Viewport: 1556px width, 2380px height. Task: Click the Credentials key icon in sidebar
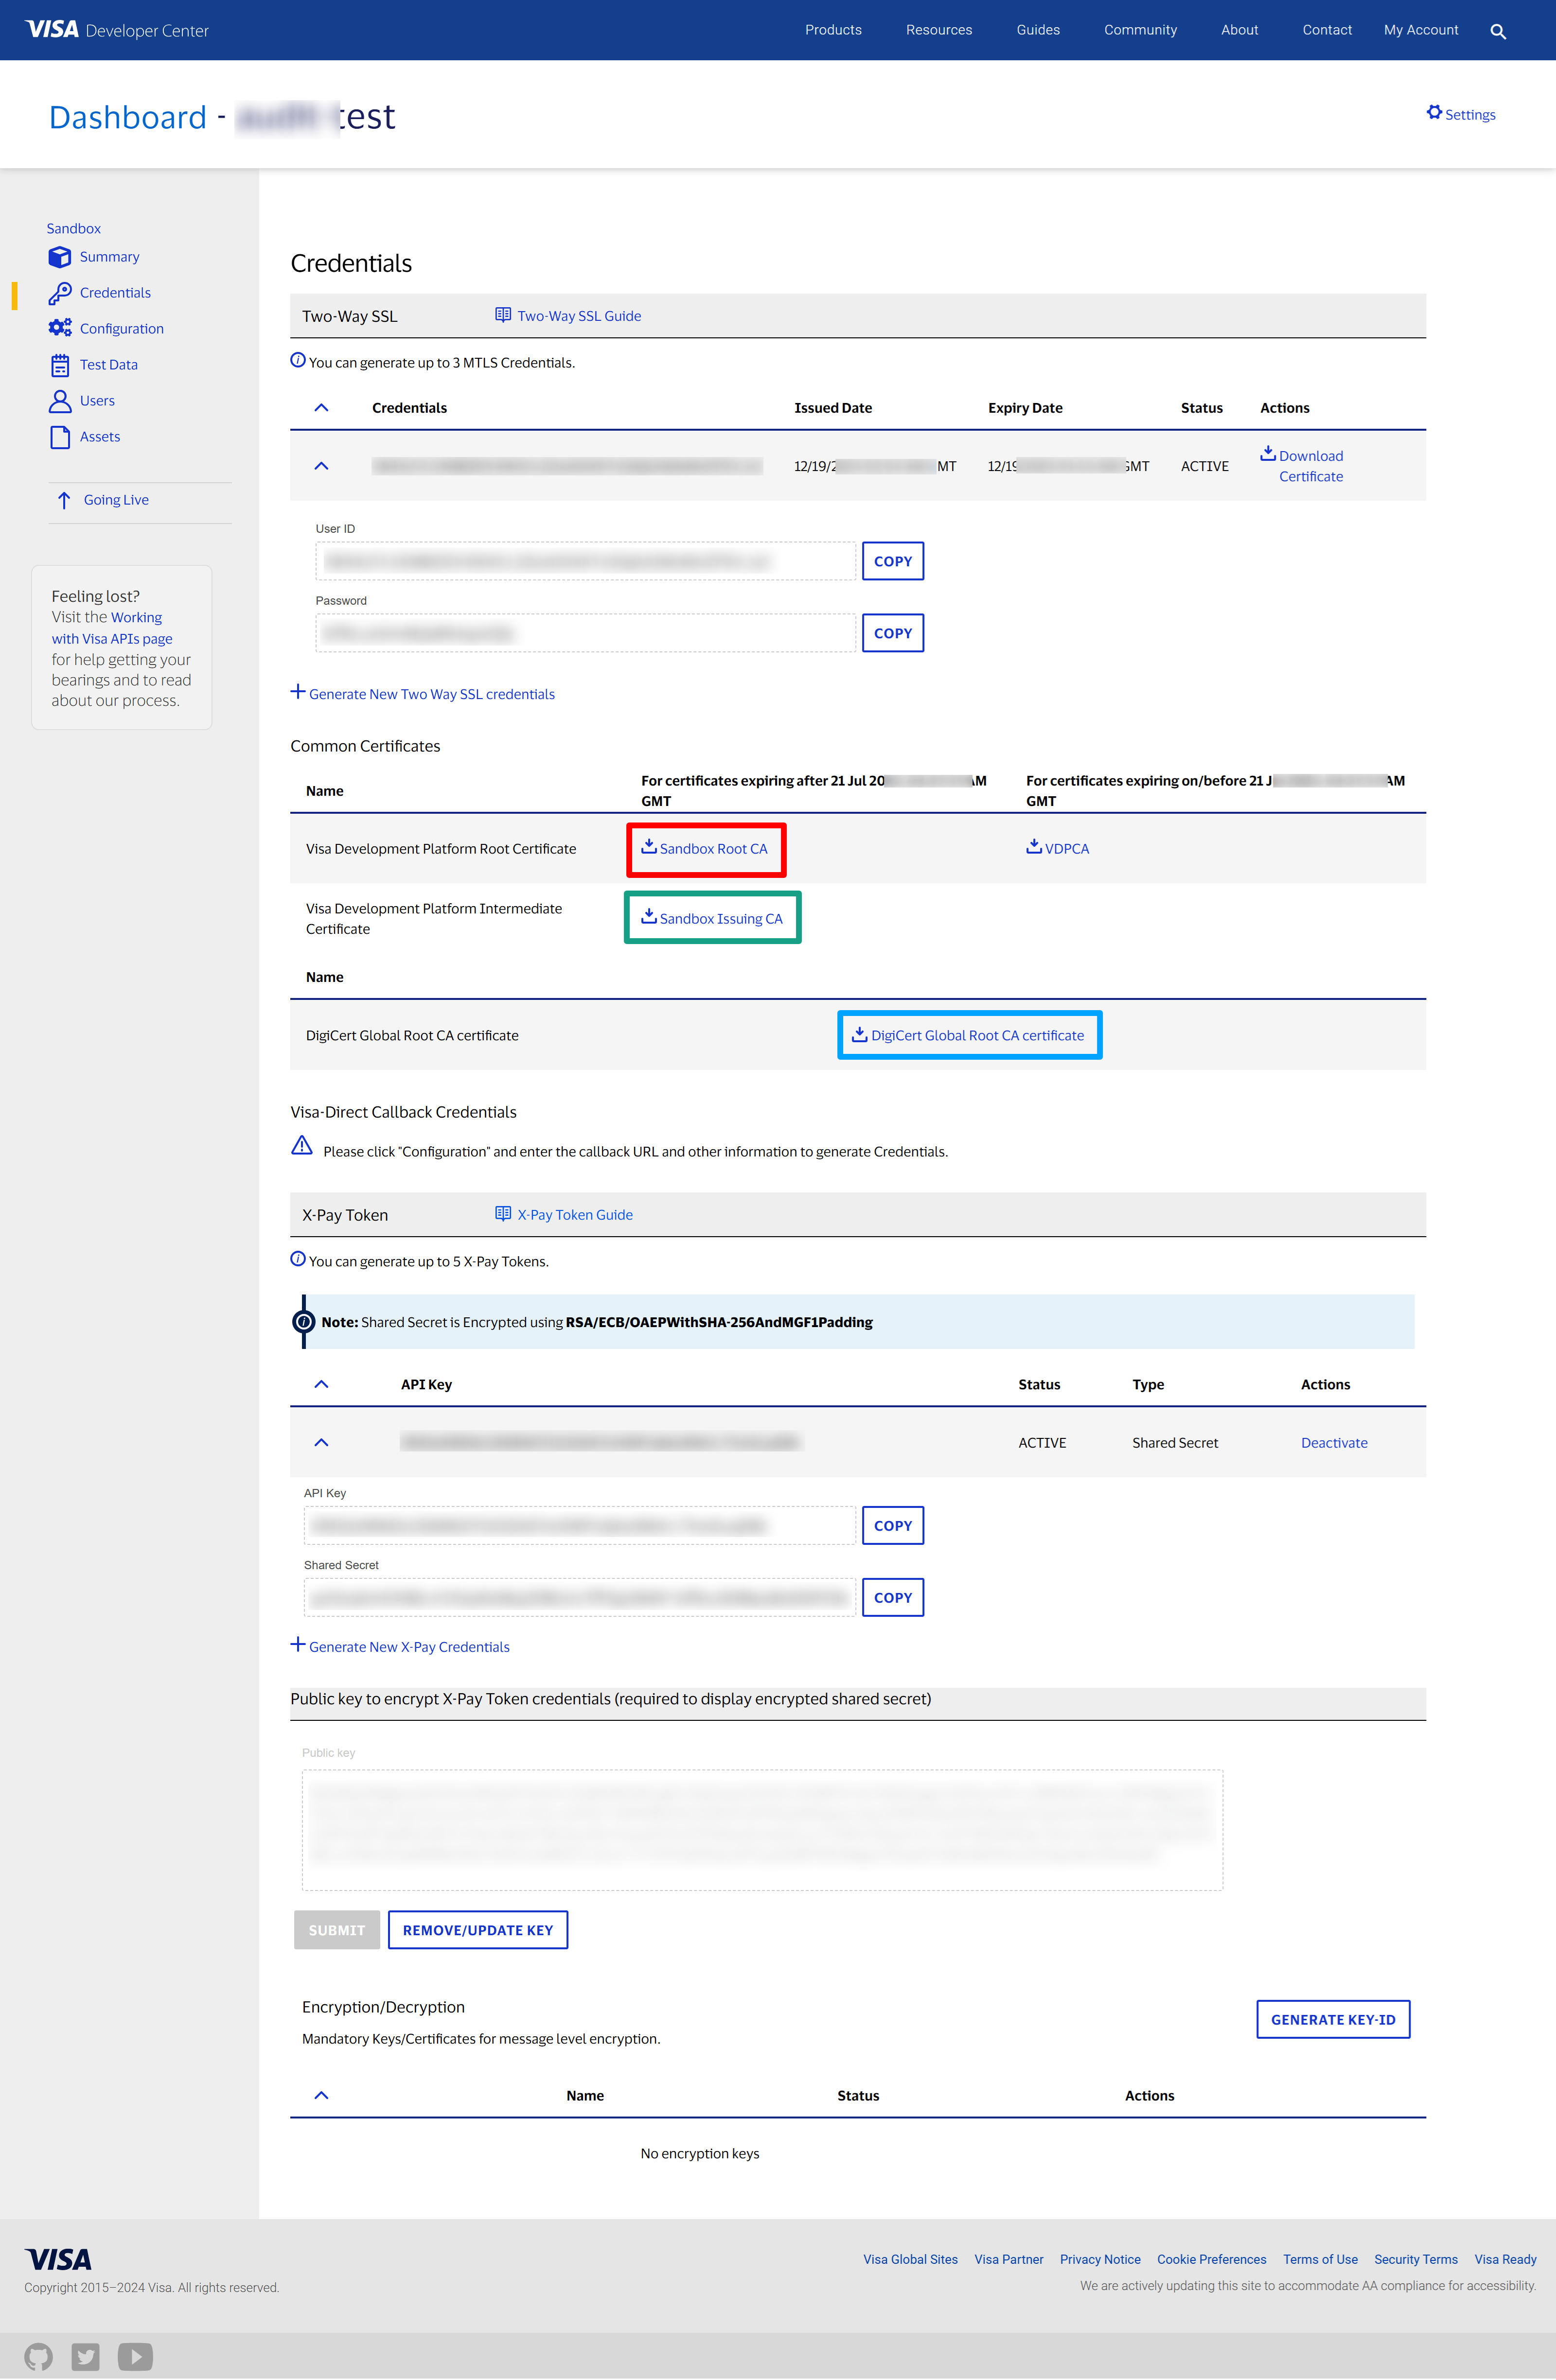[x=60, y=293]
